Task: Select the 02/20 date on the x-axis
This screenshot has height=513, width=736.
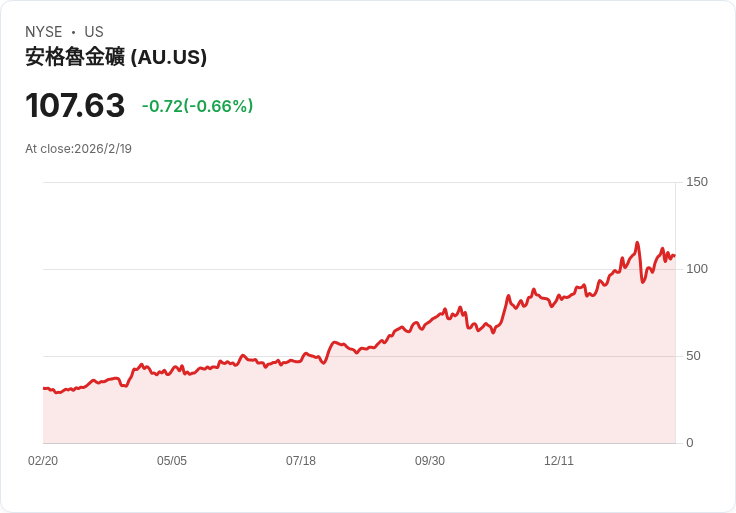Action: point(43,461)
